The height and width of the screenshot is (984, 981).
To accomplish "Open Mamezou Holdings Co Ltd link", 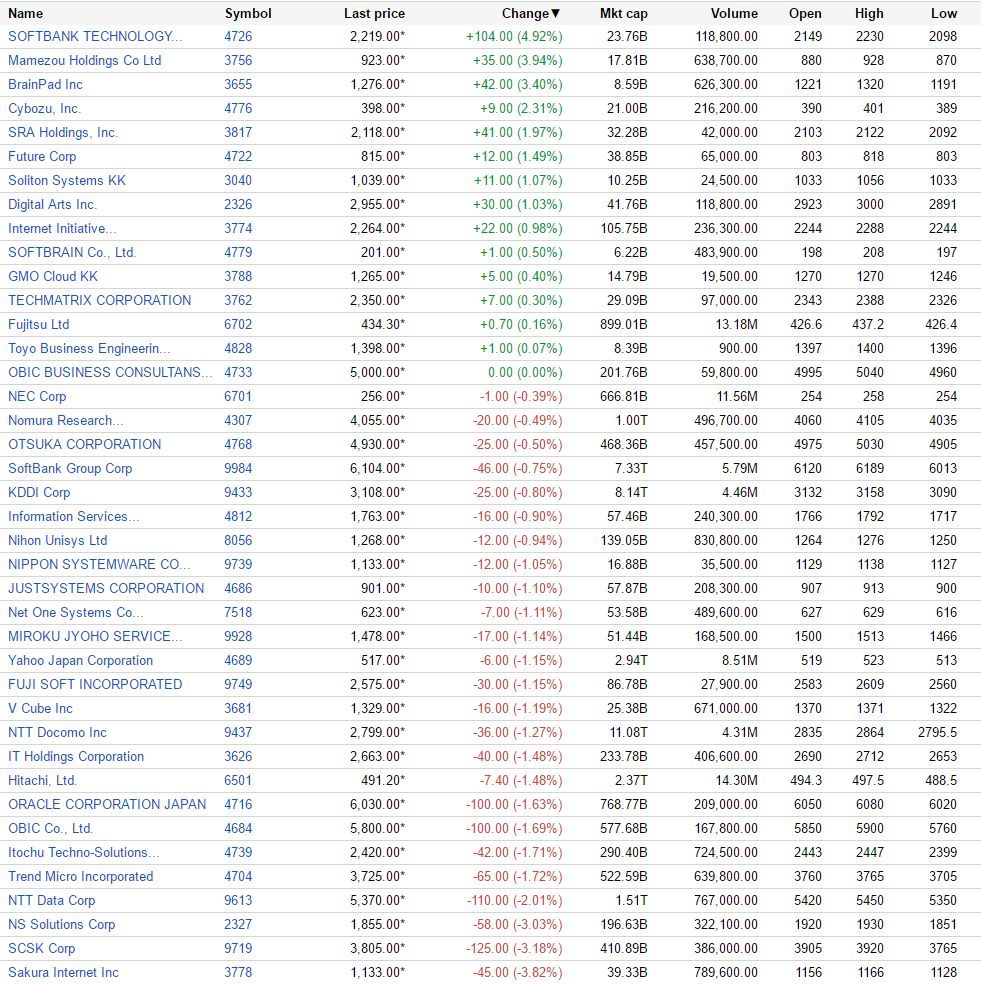I will click(x=85, y=60).
